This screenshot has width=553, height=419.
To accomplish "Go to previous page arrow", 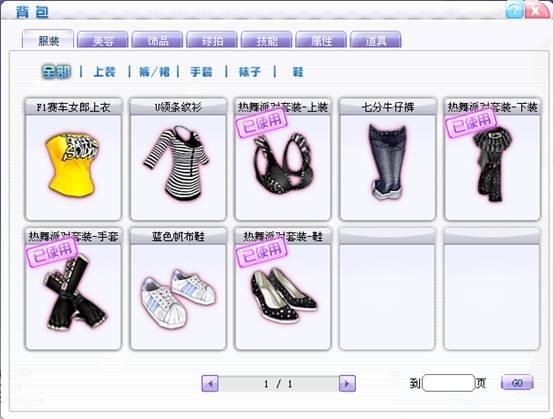I will pyautogui.click(x=210, y=383).
